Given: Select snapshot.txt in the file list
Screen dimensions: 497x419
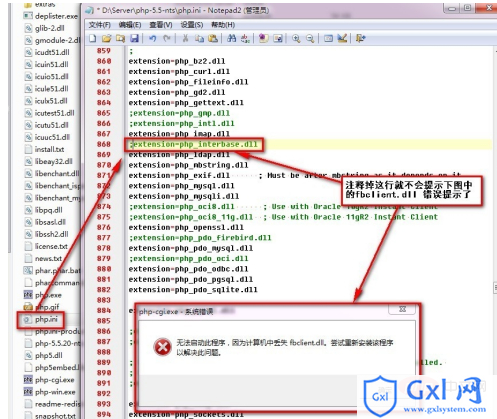Looking at the screenshot, I should [x=55, y=416].
